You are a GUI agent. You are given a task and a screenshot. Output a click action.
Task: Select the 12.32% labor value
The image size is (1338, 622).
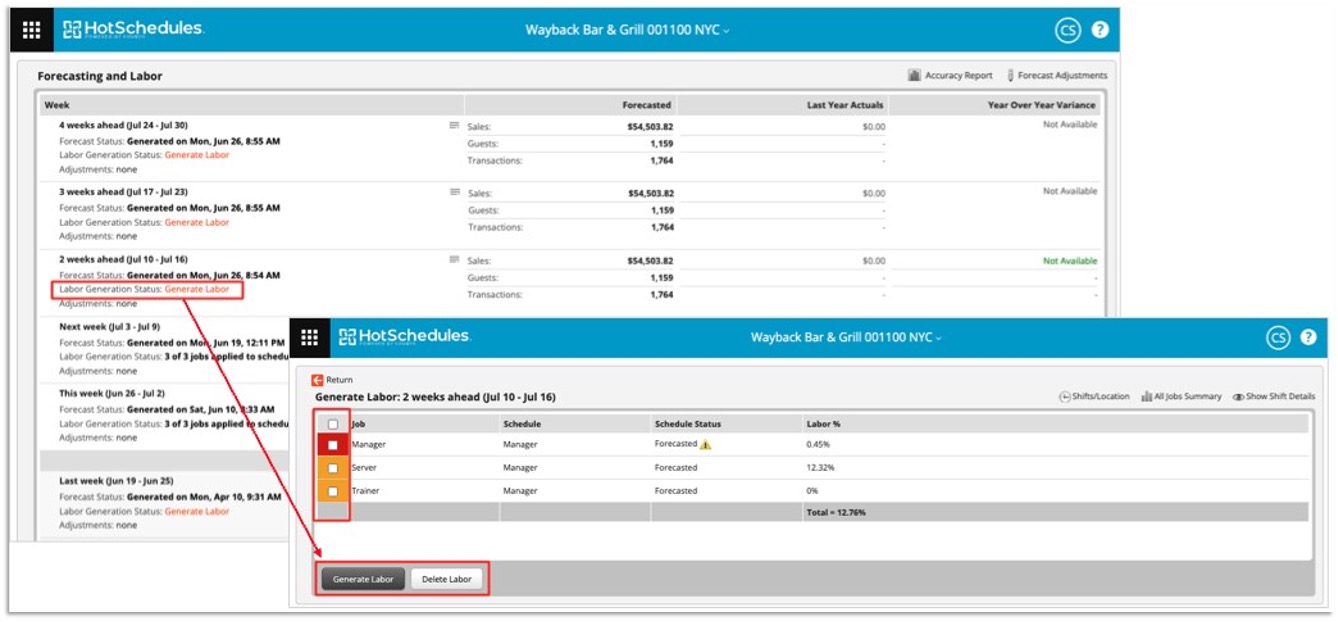click(x=818, y=467)
